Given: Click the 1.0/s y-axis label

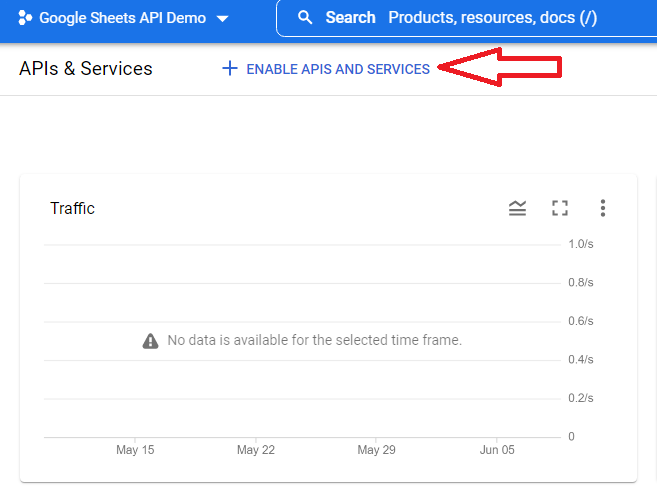Looking at the screenshot, I should (x=580, y=244).
